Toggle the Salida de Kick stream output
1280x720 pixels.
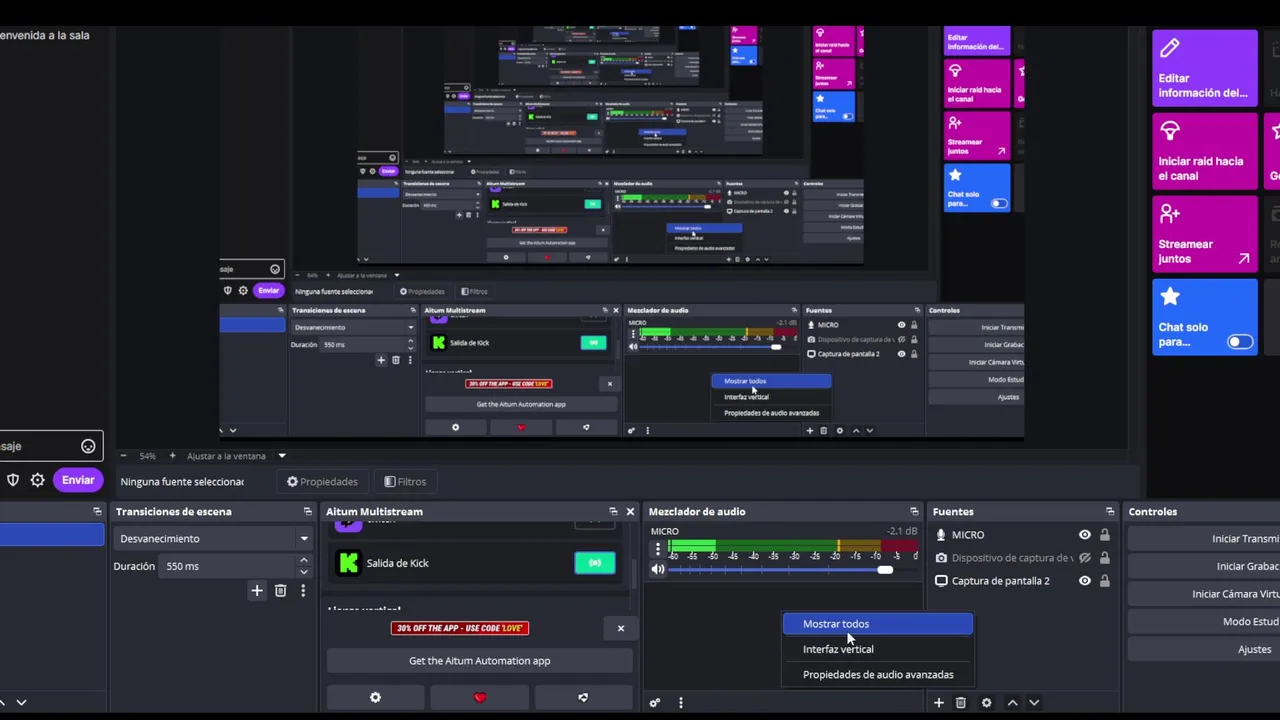(x=595, y=563)
